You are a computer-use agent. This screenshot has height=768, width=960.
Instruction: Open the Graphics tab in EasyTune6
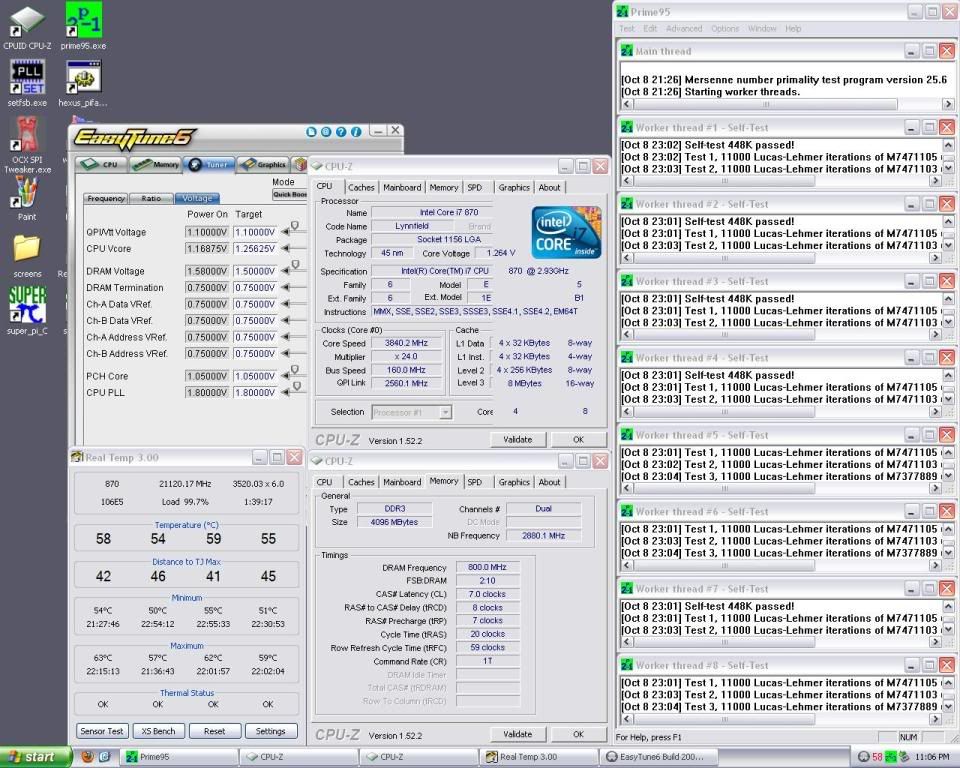(x=264, y=164)
